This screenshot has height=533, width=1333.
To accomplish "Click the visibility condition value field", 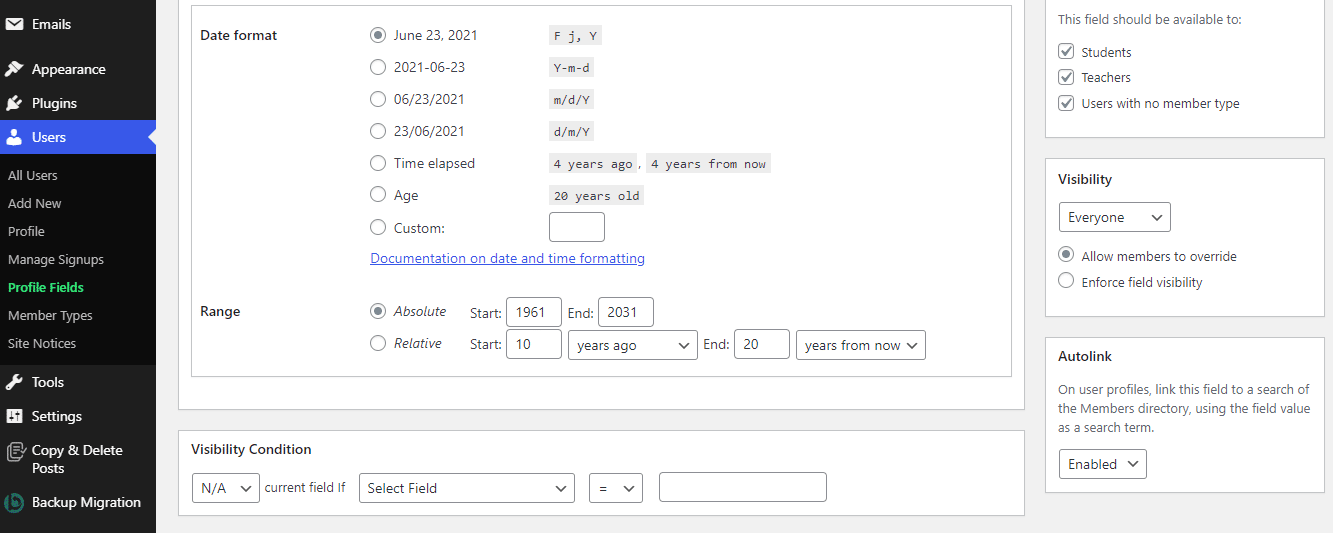I will (x=743, y=487).
